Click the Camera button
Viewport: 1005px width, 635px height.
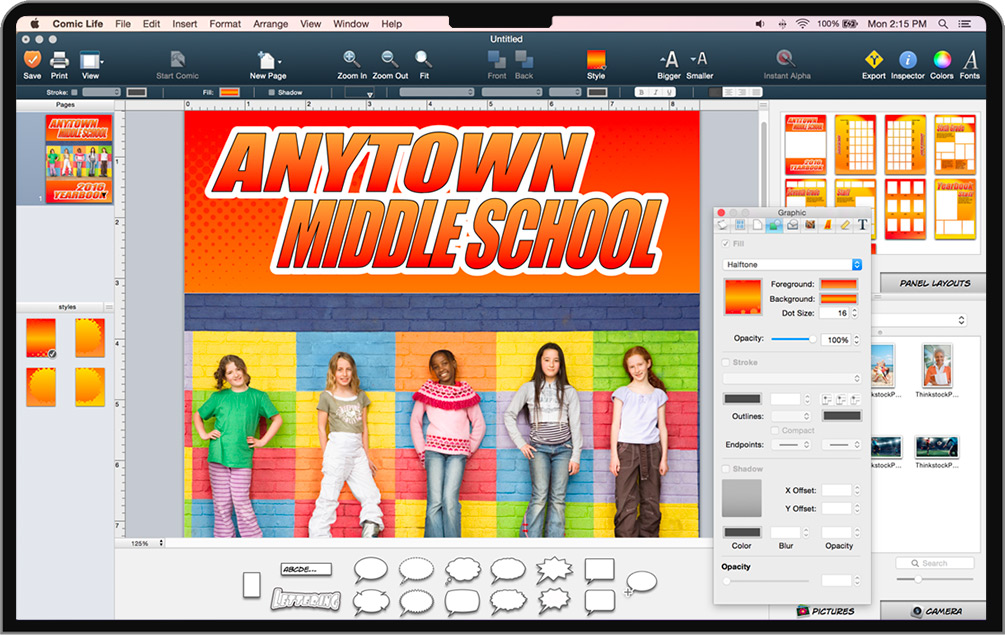(x=935, y=611)
